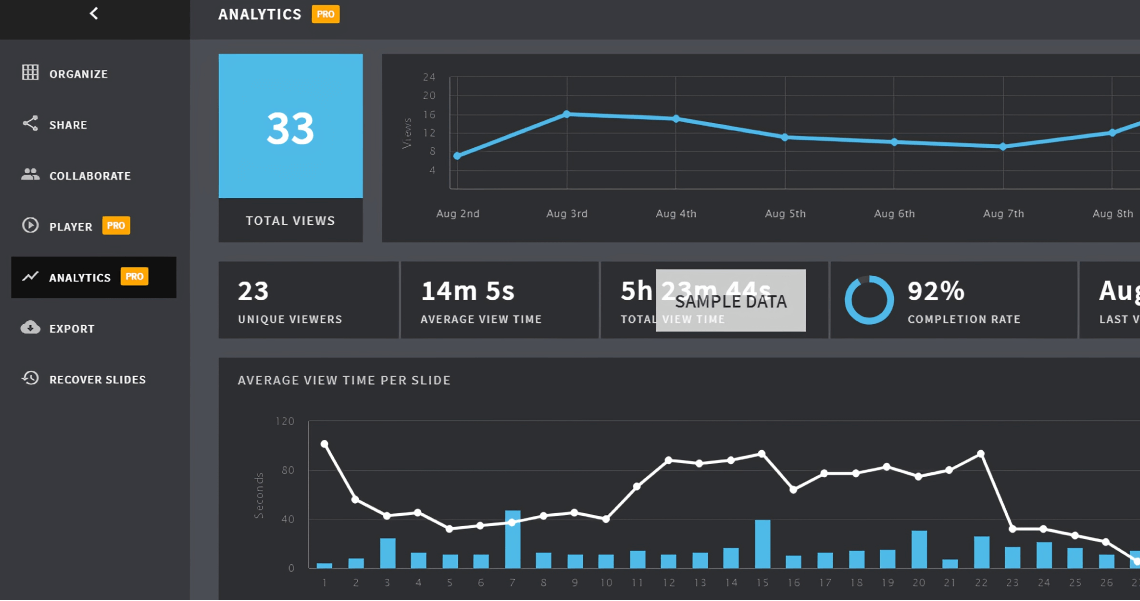Click the Aug 4th data point on views chart
Screen dimensions: 1140x601
tap(676, 118)
